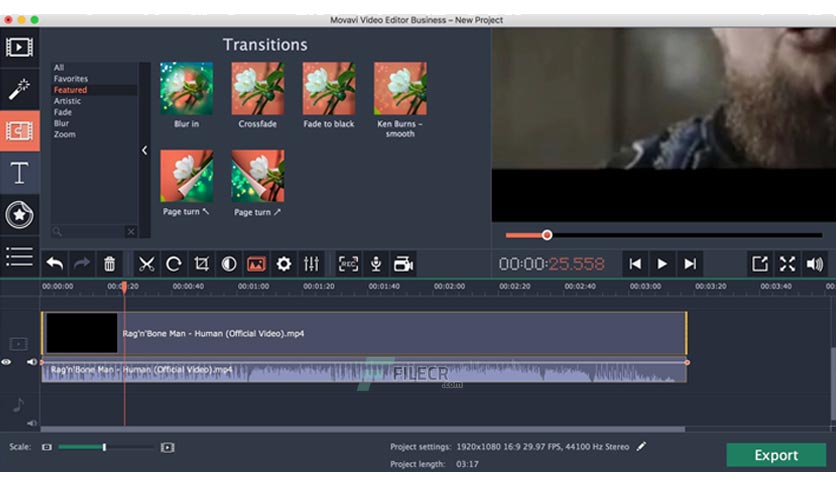Choose the Fade to black transition
This screenshot has height=484, width=836.
pyautogui.click(x=329, y=88)
